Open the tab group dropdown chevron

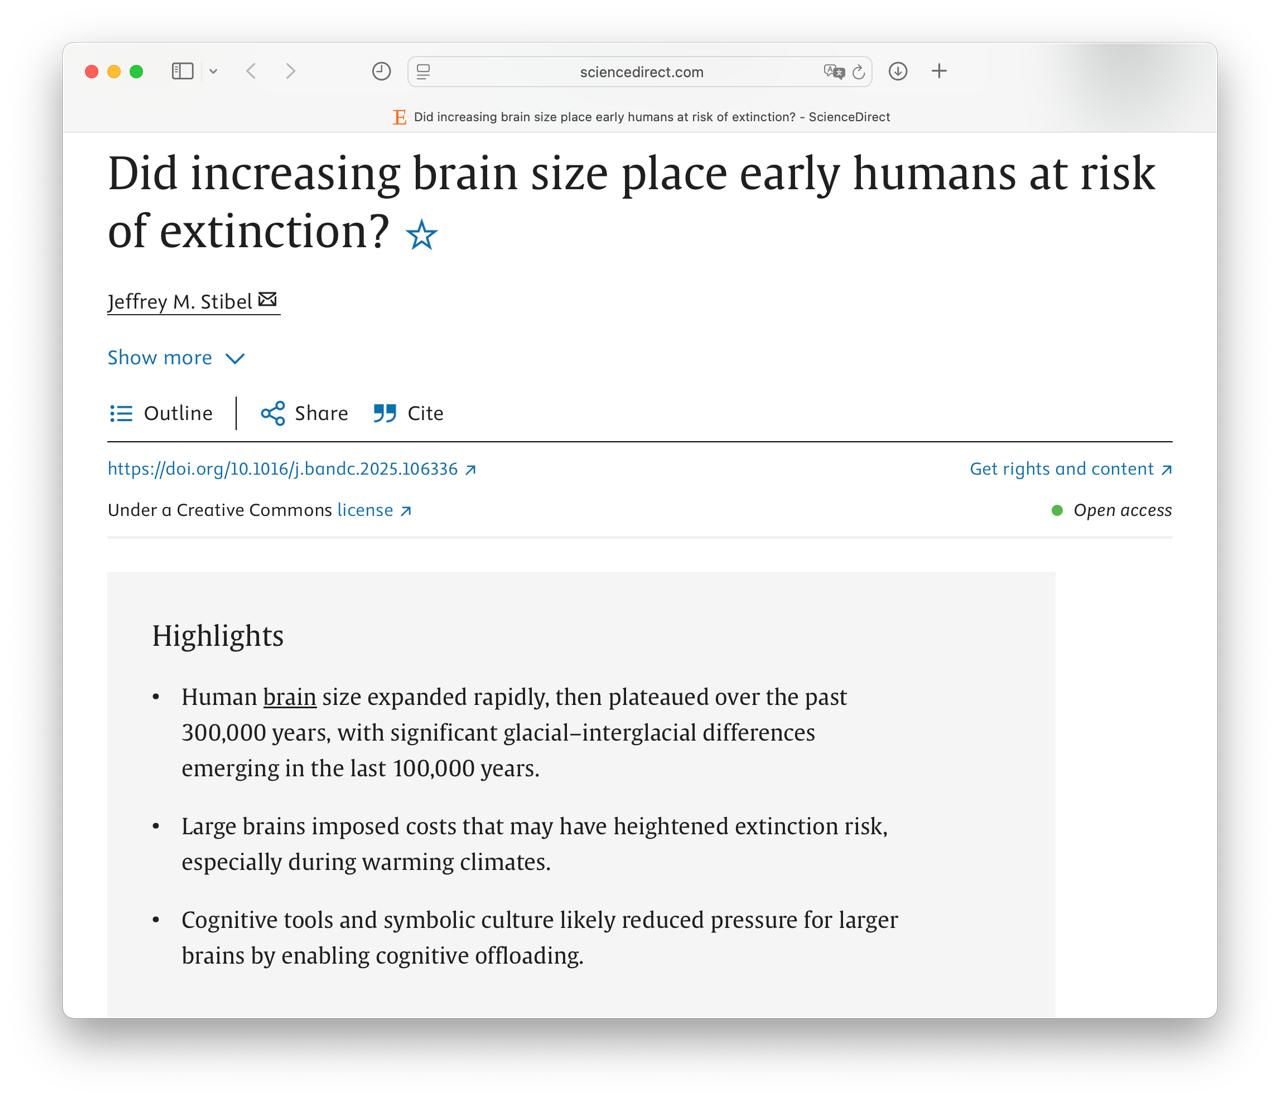[x=213, y=71]
